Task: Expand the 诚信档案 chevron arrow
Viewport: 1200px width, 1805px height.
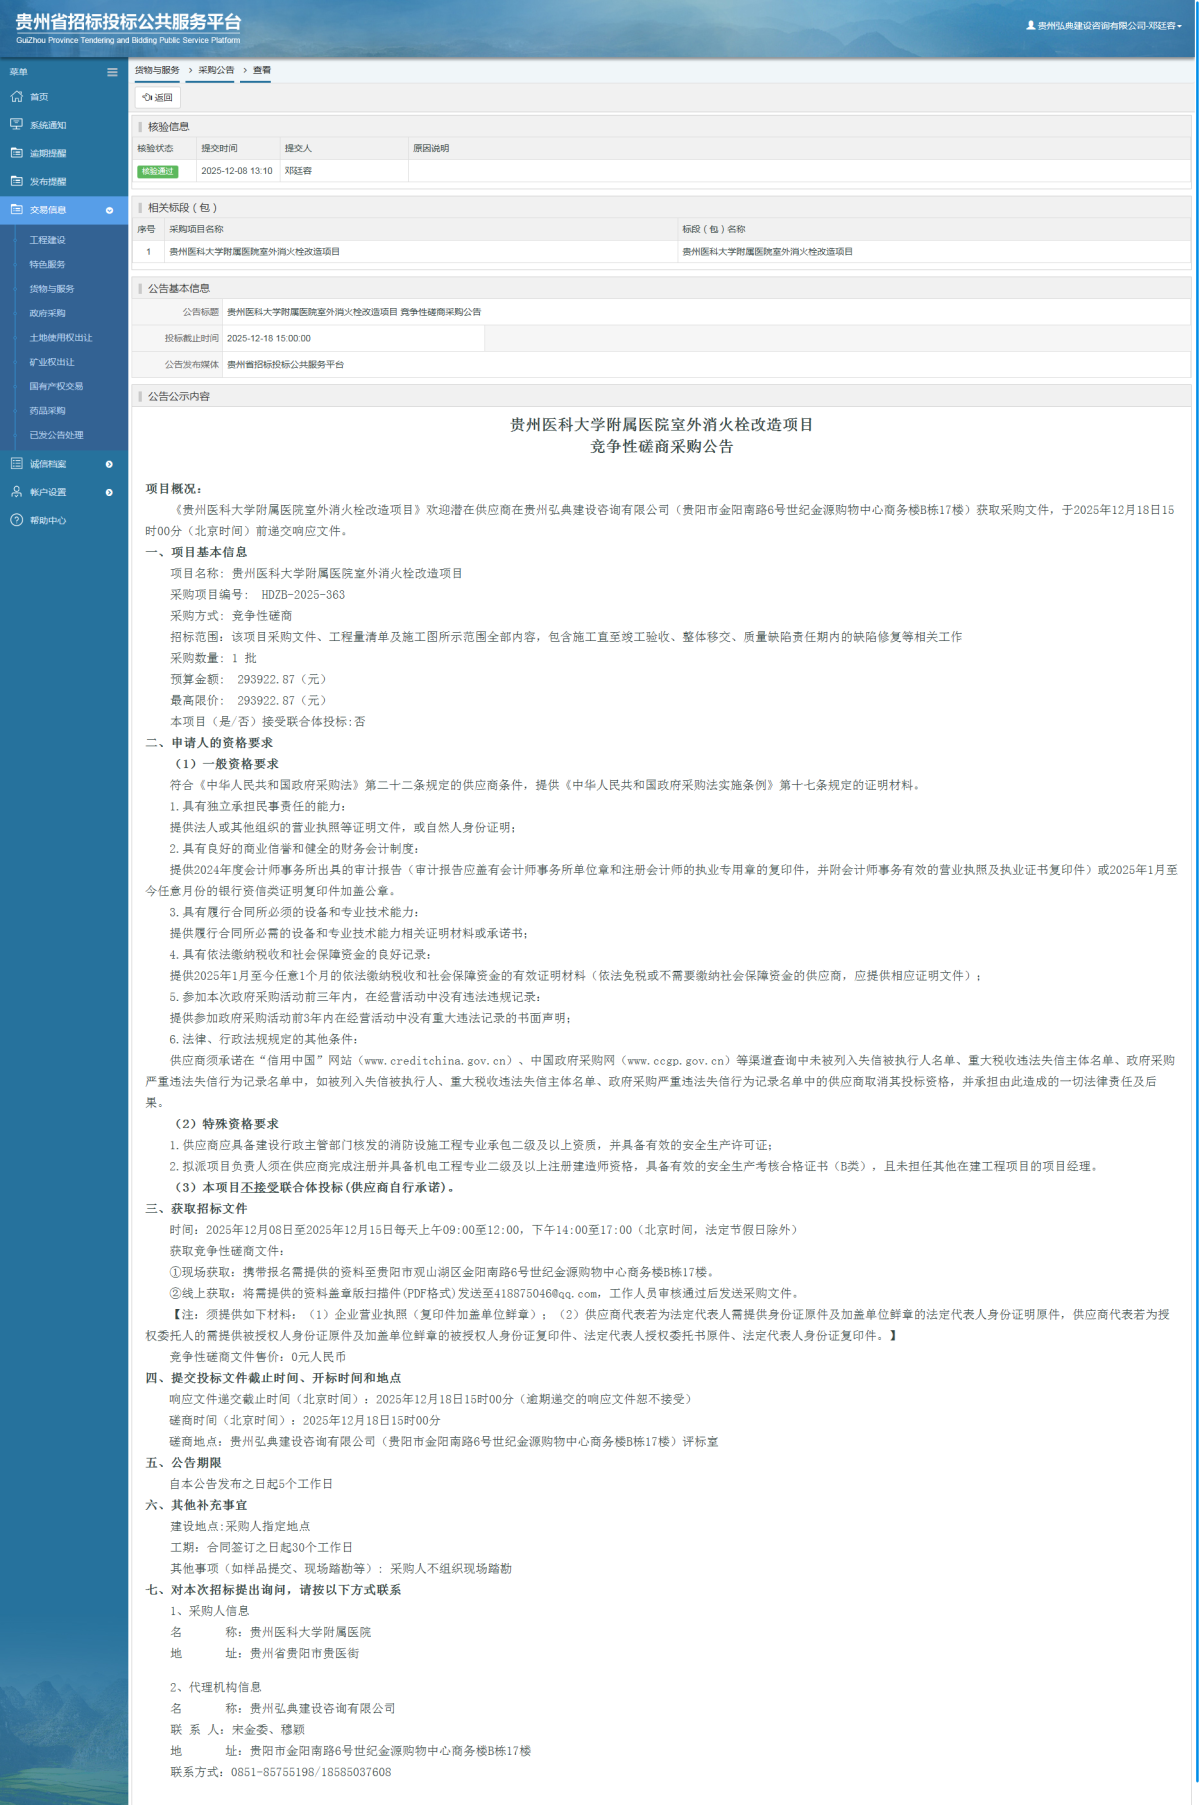Action: click(110, 464)
